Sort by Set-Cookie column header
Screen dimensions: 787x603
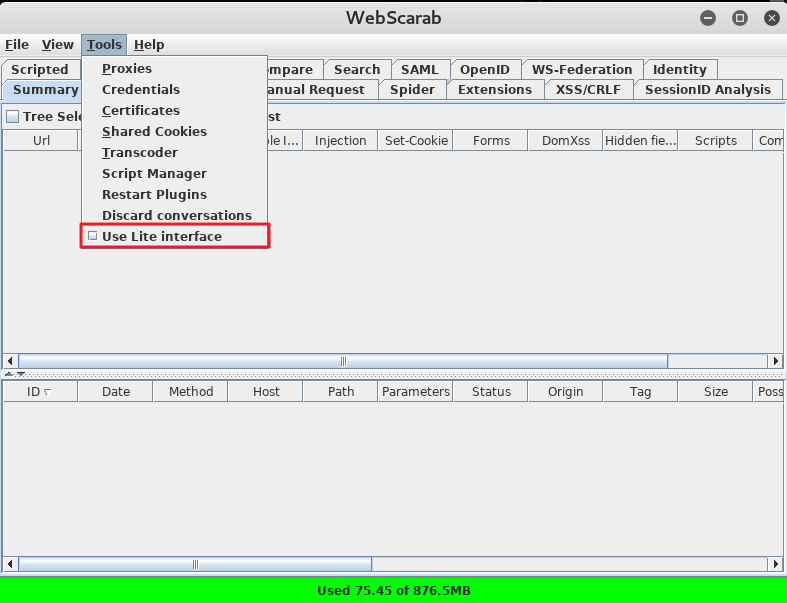[x=416, y=141]
